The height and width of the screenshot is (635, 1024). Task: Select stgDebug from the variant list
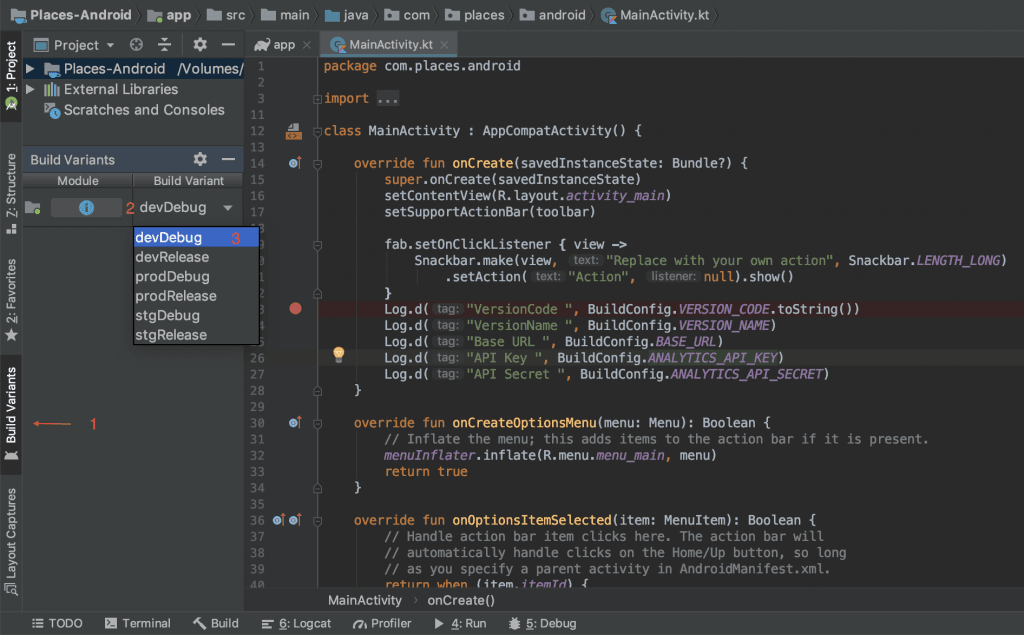[x=196, y=316]
